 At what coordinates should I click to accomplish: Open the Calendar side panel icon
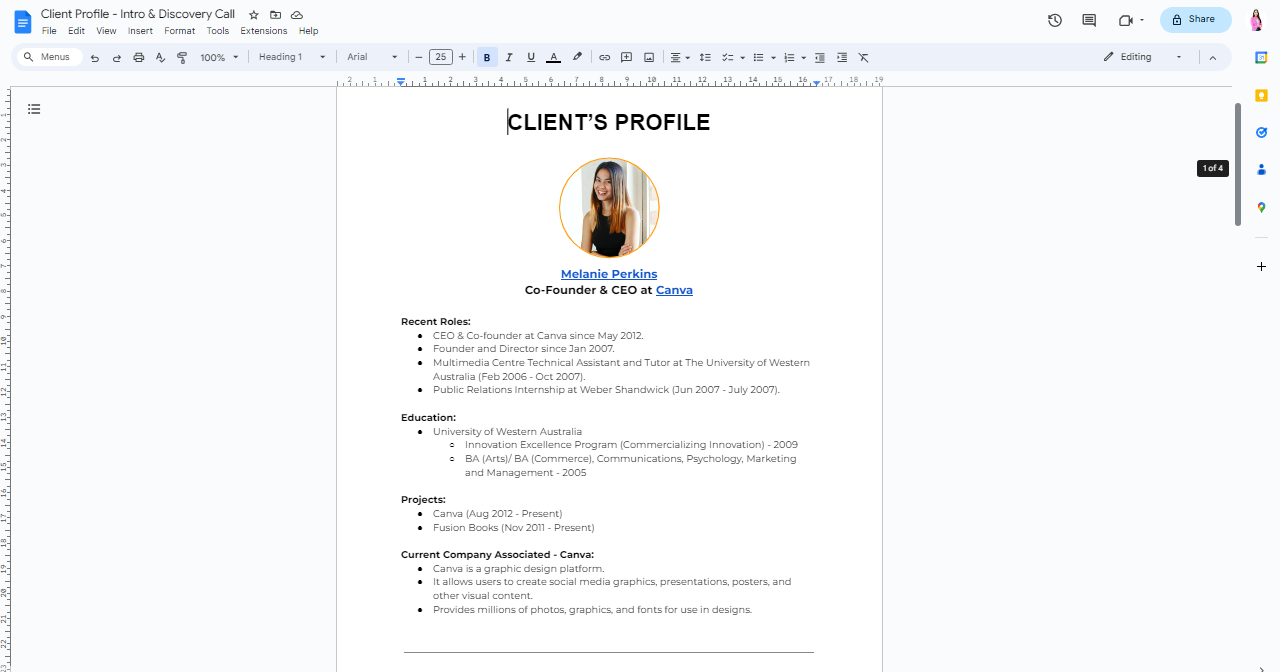[x=1262, y=57]
